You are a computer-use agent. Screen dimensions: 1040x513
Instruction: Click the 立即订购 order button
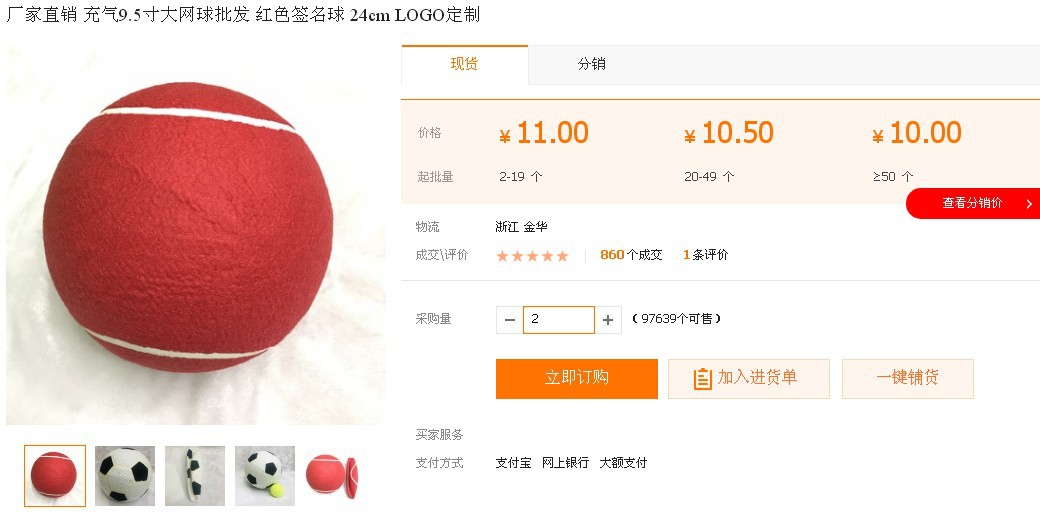click(576, 378)
